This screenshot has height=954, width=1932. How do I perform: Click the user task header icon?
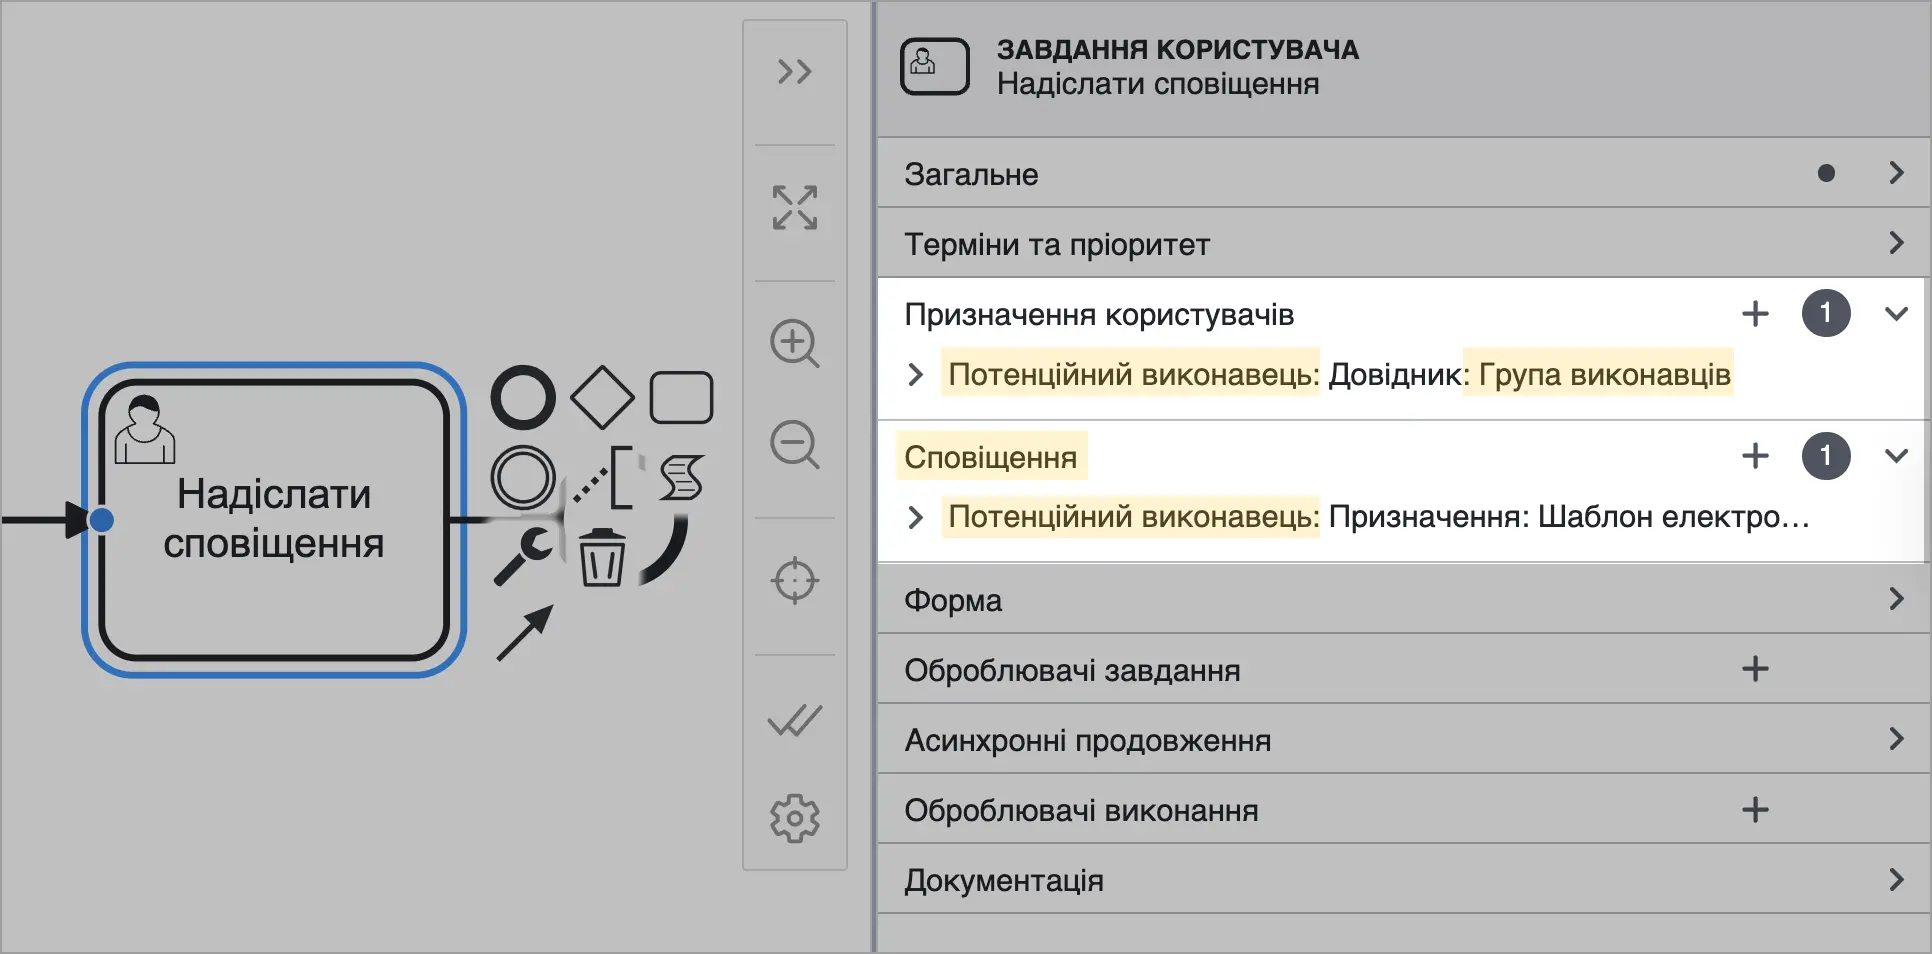point(935,67)
